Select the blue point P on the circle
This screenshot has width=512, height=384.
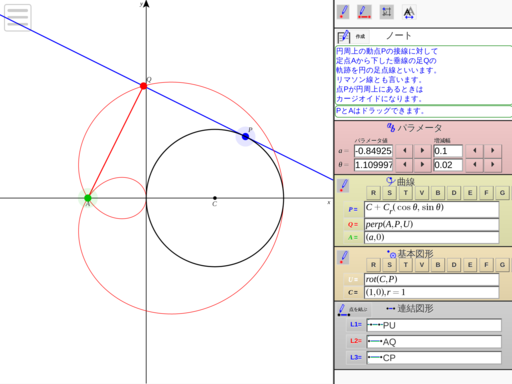(245, 136)
